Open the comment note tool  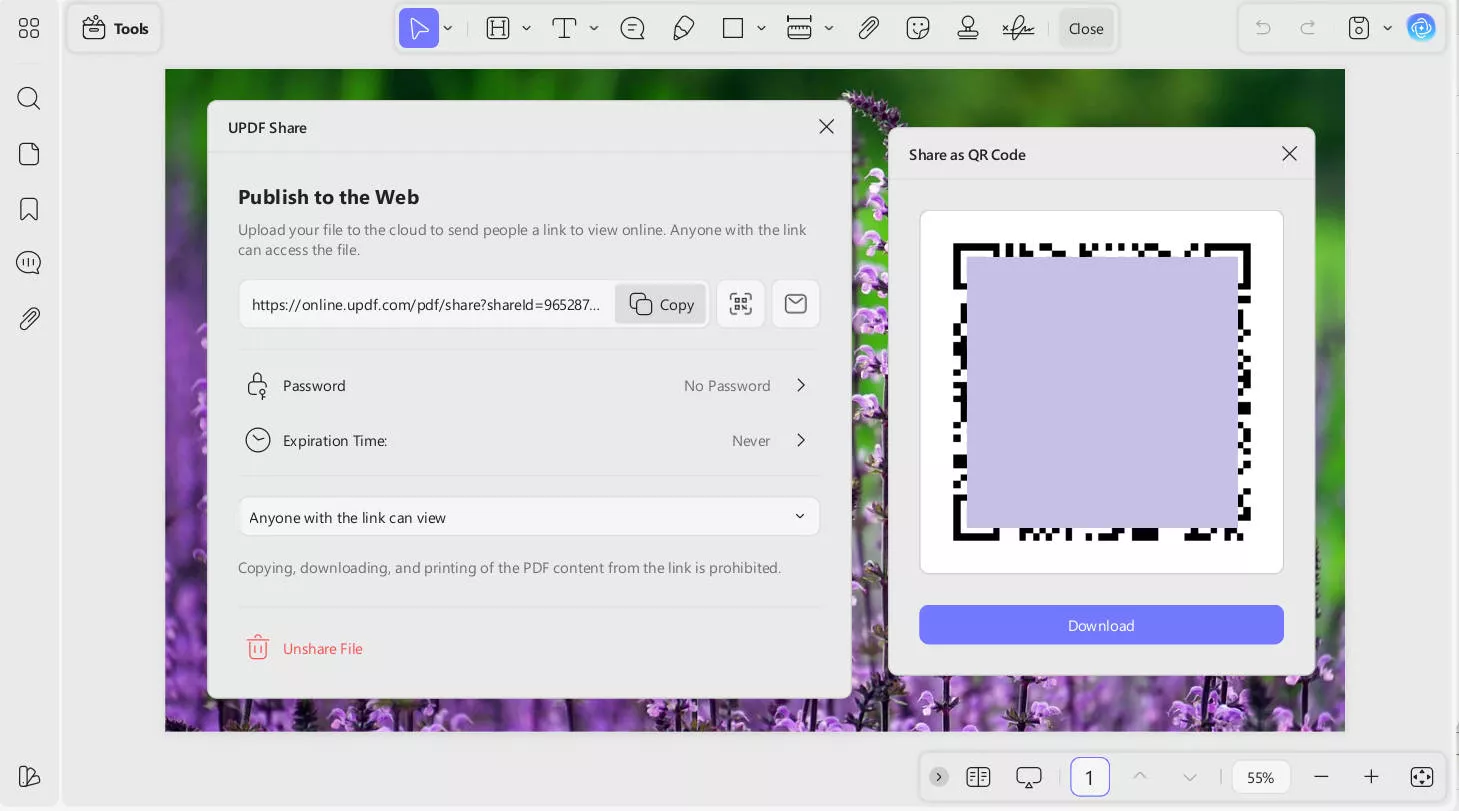[632, 28]
